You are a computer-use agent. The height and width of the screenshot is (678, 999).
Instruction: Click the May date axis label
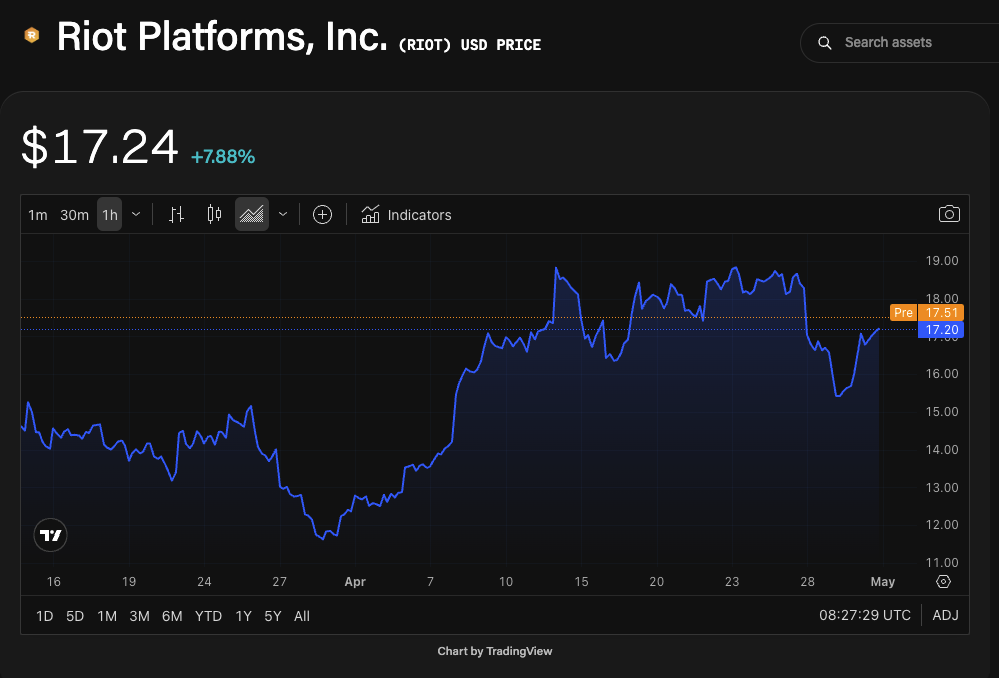tap(882, 582)
